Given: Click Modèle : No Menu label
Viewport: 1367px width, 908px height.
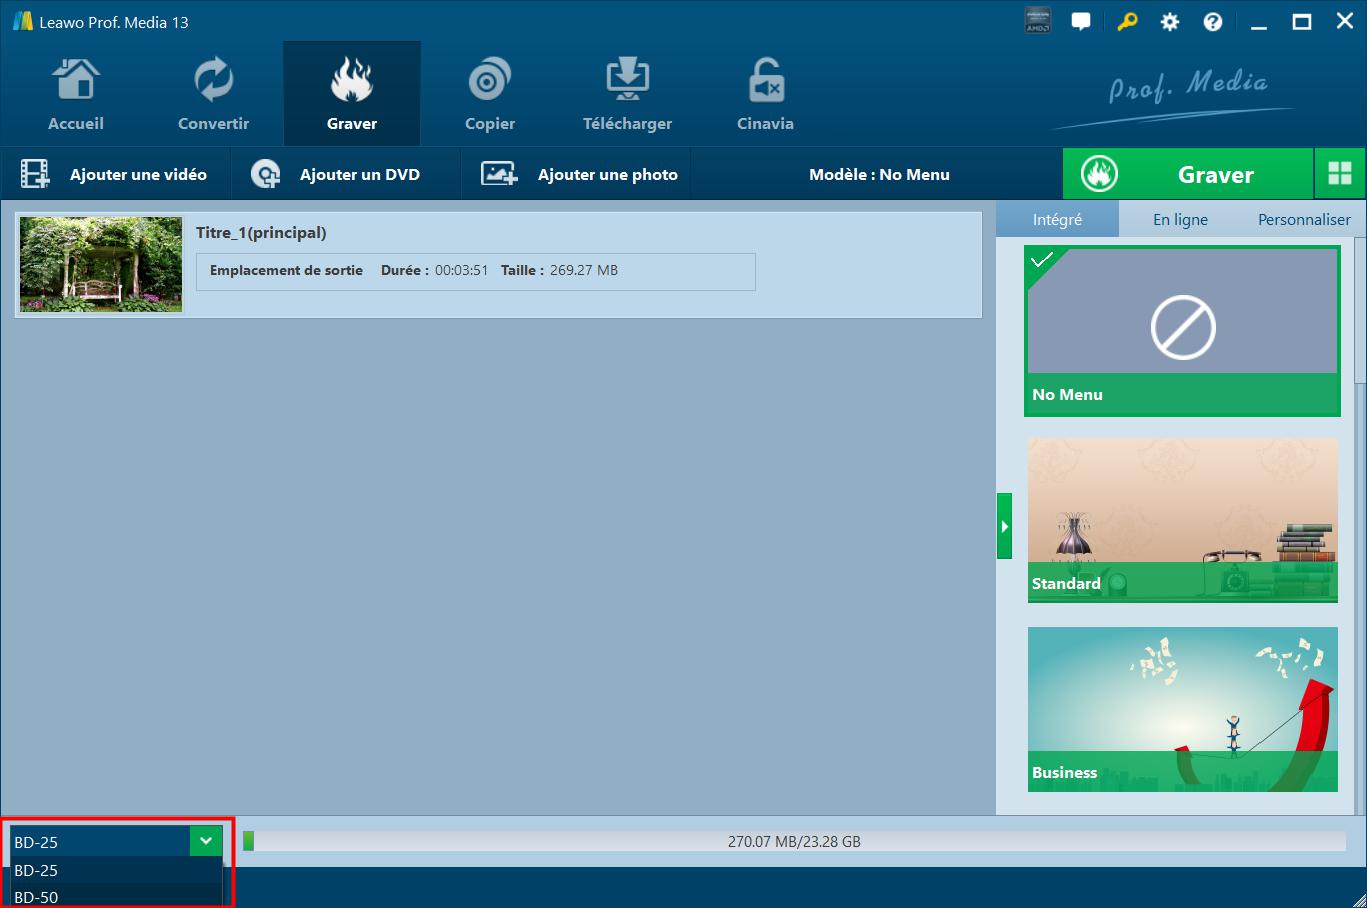Looking at the screenshot, I should click(x=879, y=174).
